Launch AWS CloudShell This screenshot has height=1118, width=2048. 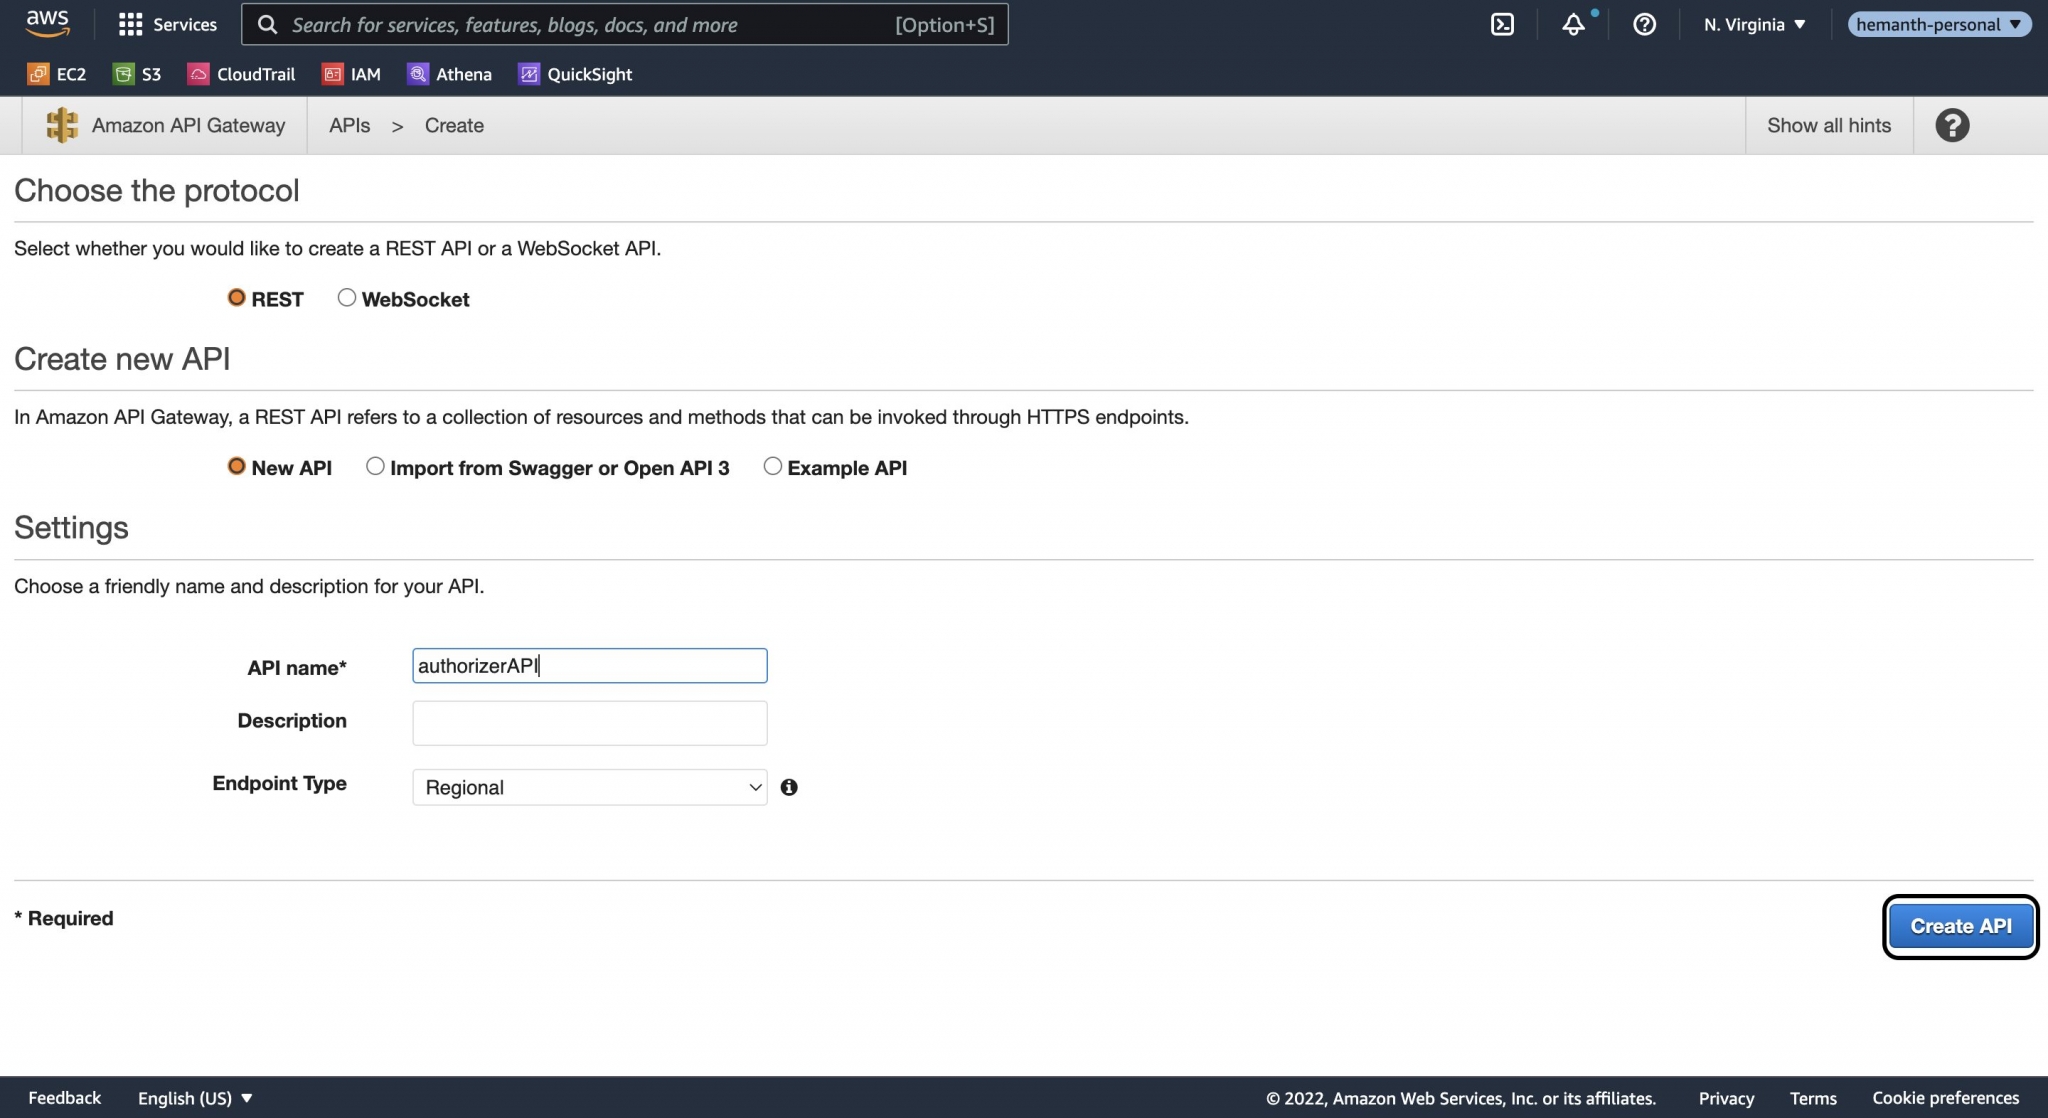(1504, 24)
